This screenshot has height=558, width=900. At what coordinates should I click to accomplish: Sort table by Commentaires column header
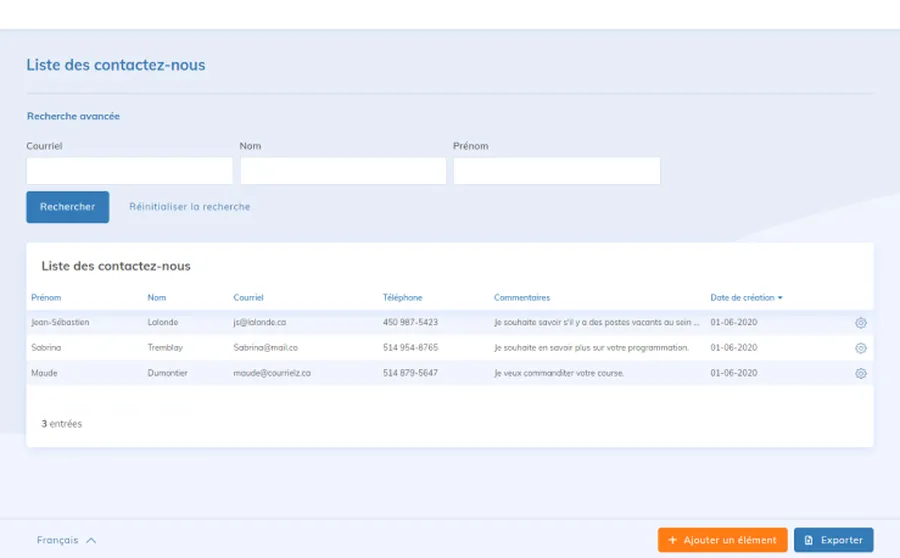[x=522, y=298]
